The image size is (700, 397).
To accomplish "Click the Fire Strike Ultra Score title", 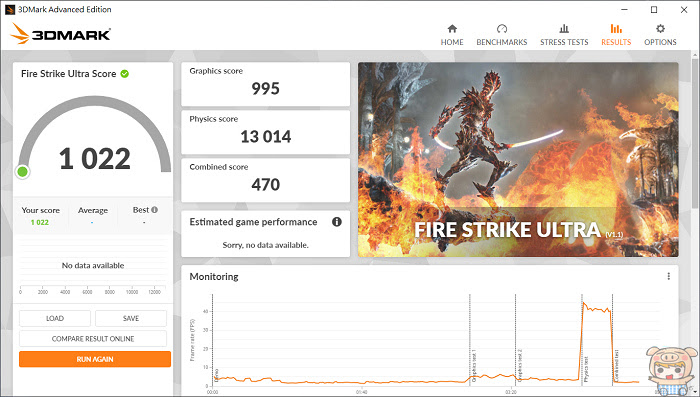I will [x=69, y=74].
